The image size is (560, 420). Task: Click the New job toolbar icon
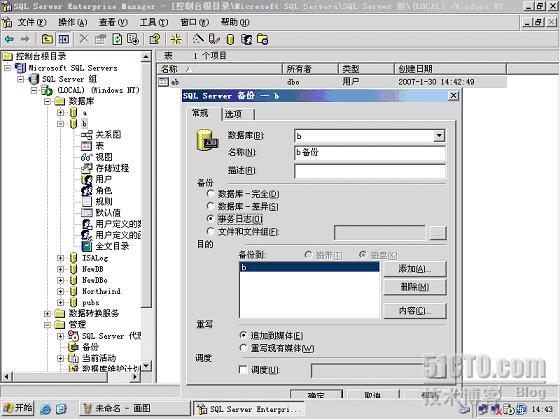[262, 39]
